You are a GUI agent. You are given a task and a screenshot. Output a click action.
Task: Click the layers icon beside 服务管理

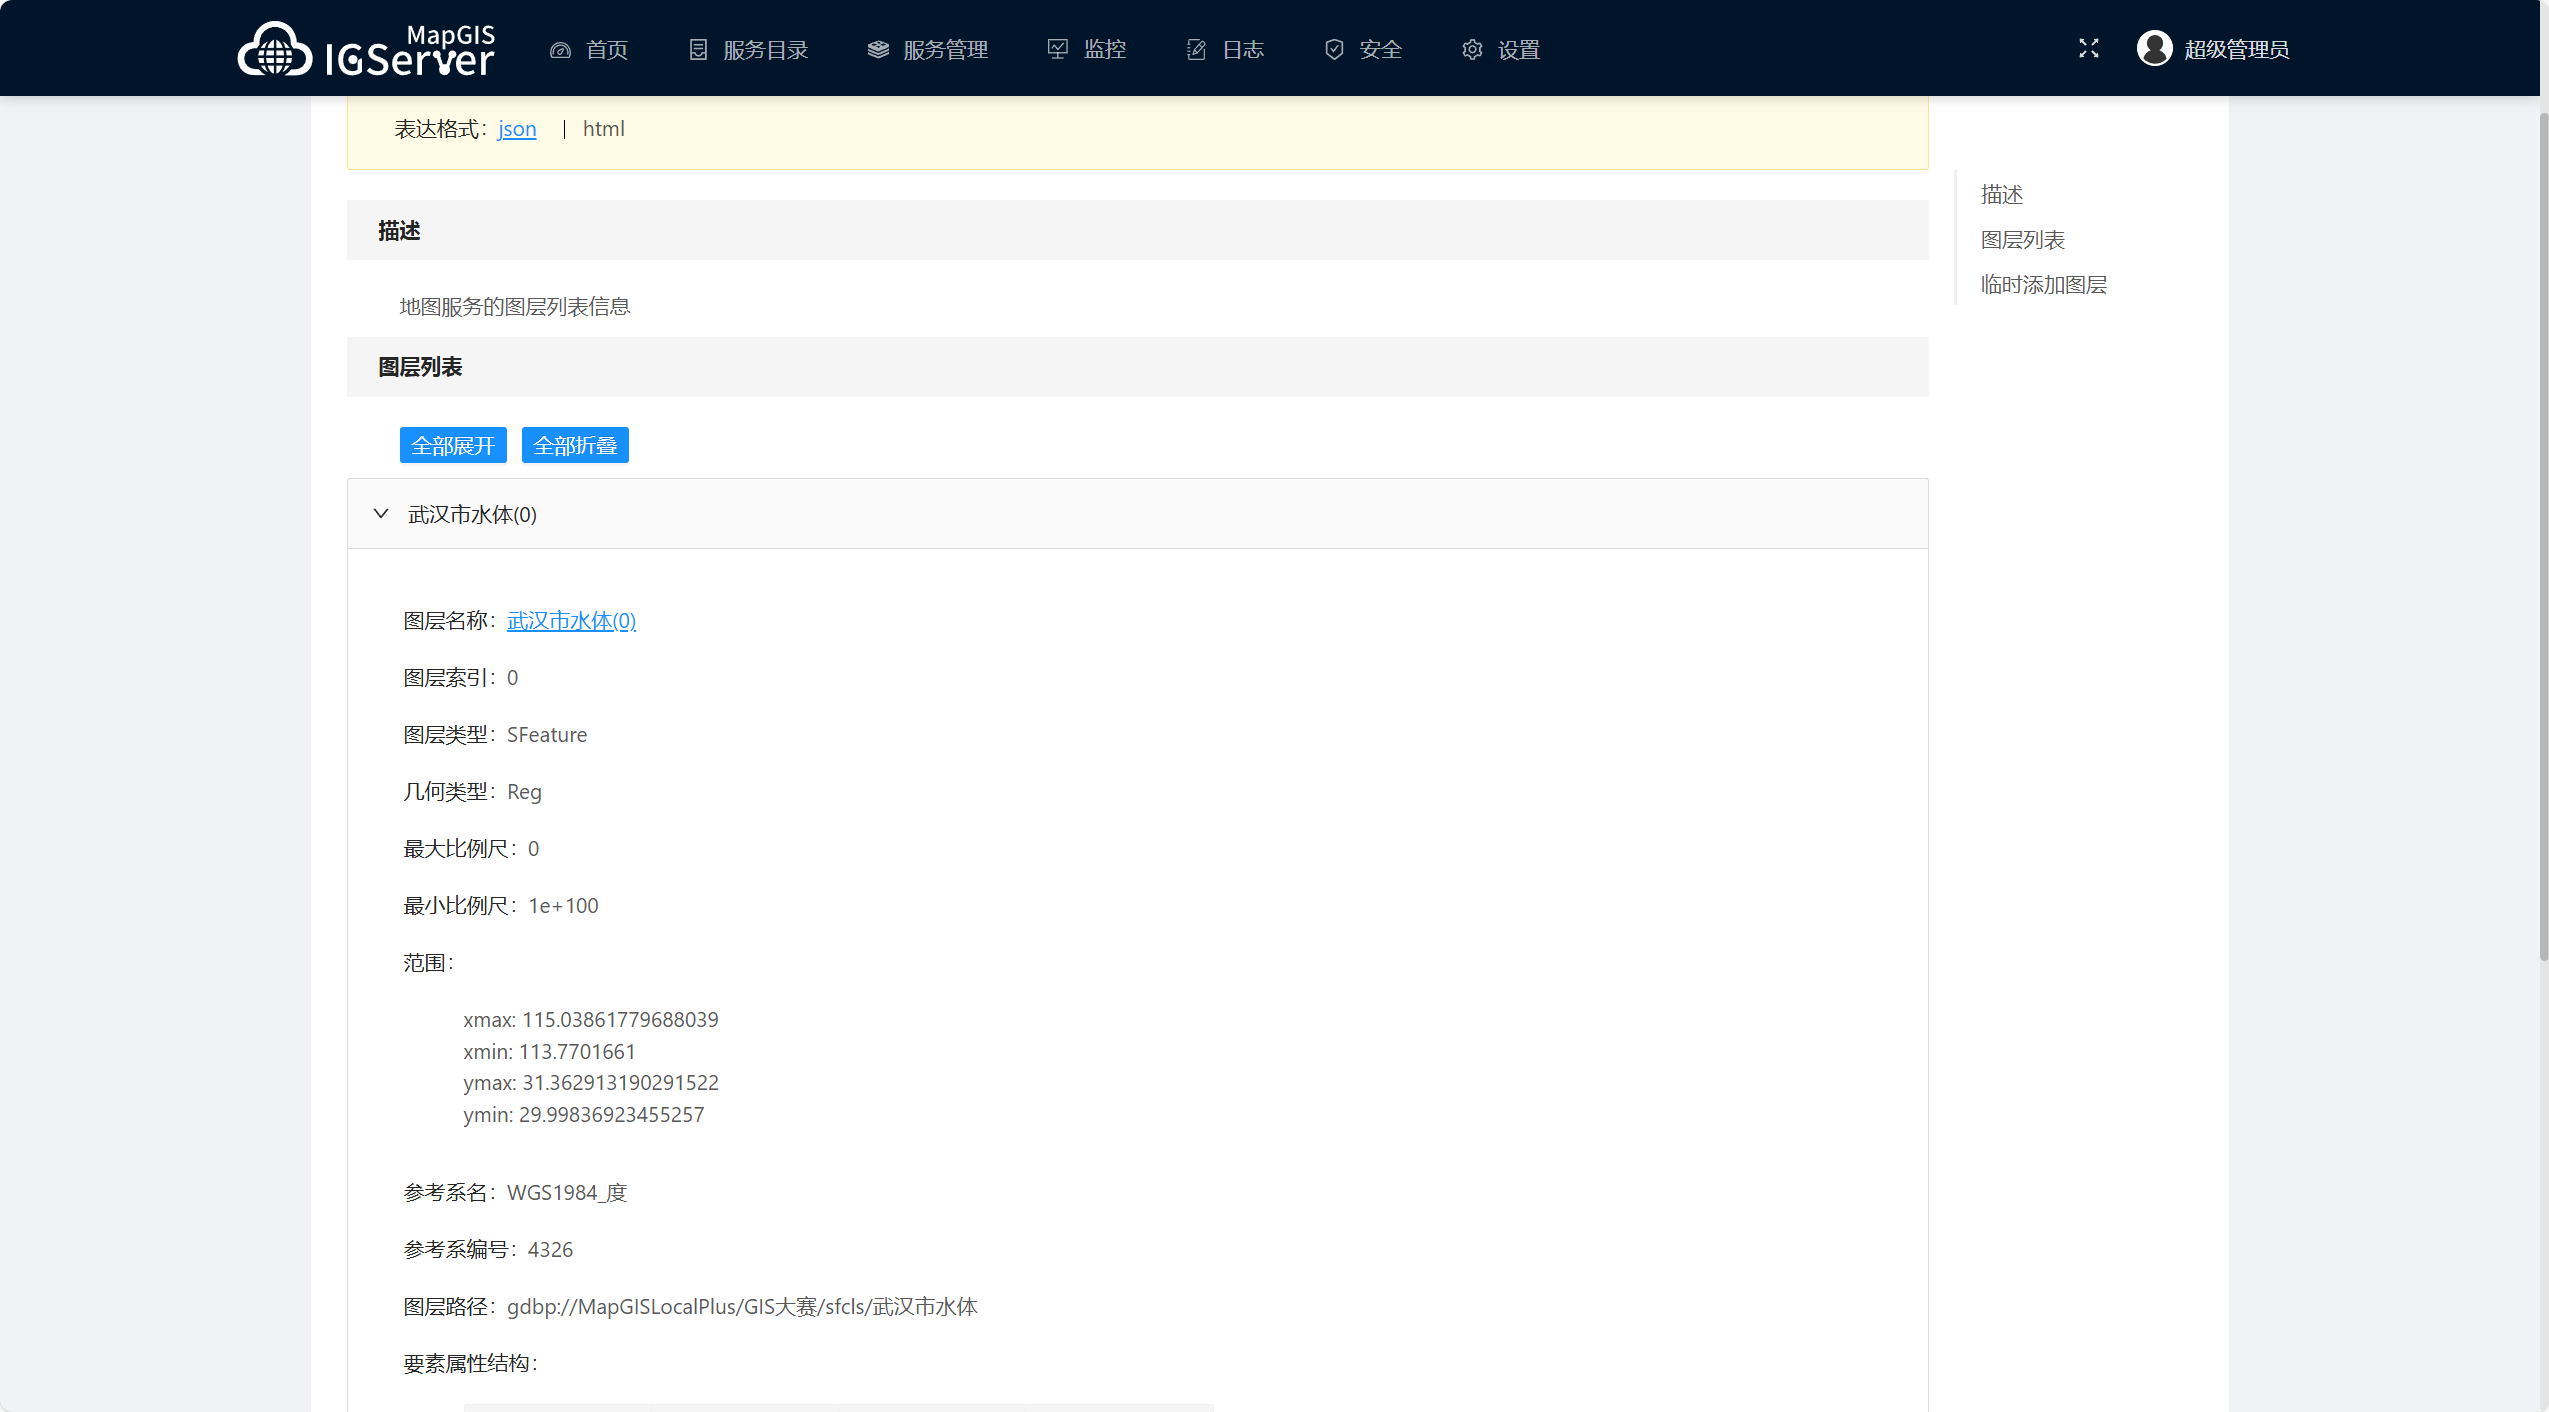(878, 50)
